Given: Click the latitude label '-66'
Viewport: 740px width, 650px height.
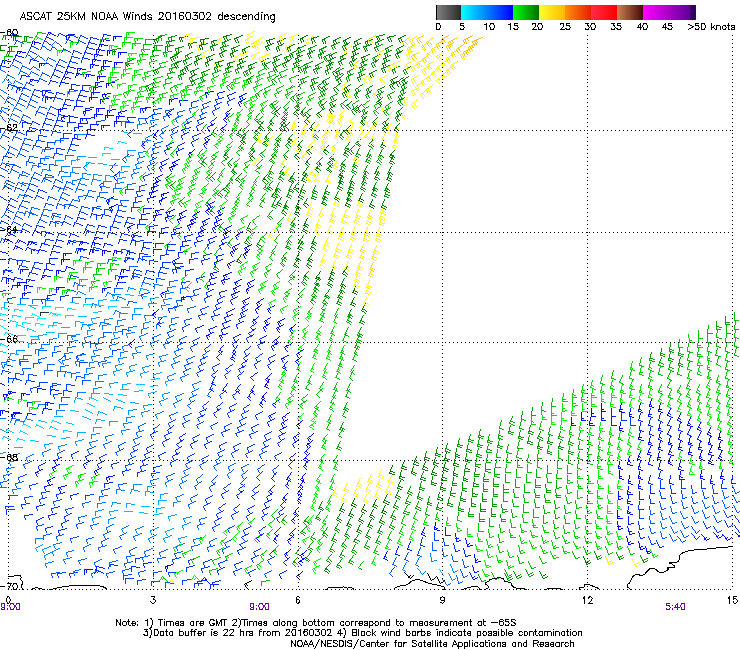Looking at the screenshot, I should (x=9, y=339).
